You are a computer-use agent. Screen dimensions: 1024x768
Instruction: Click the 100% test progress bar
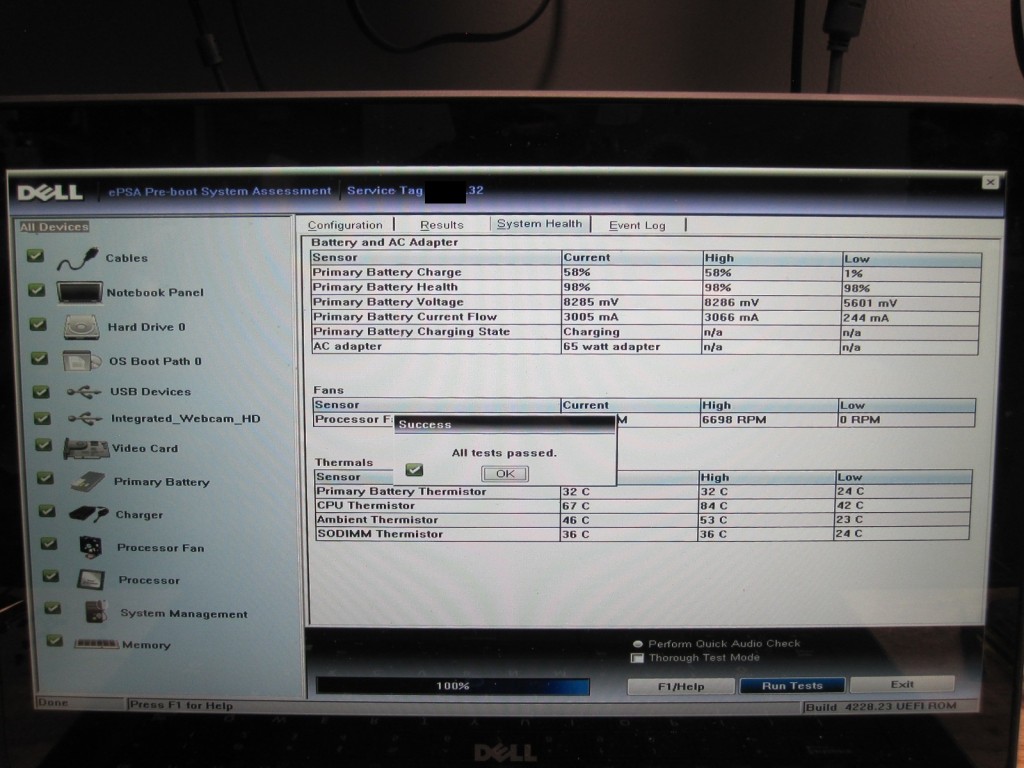(x=453, y=686)
